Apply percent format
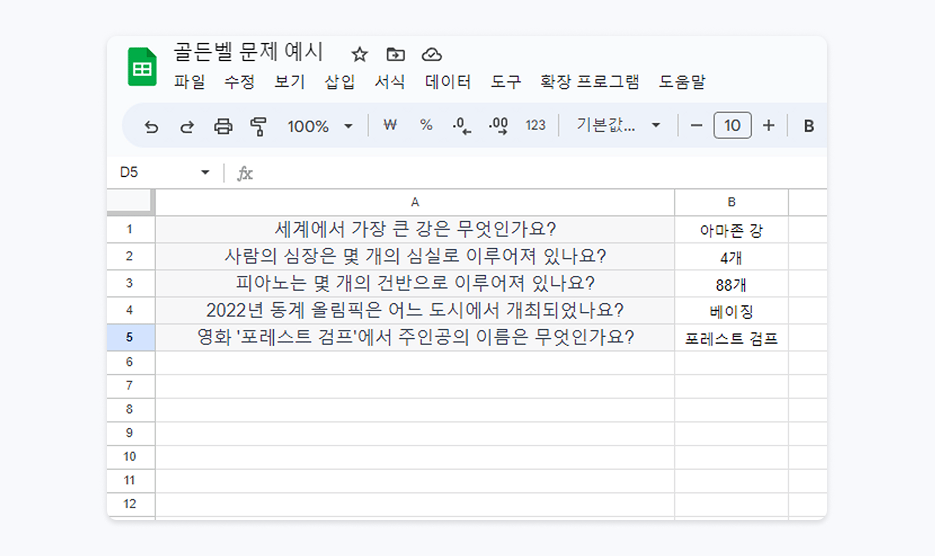Image resolution: width=935 pixels, height=556 pixels. (426, 125)
